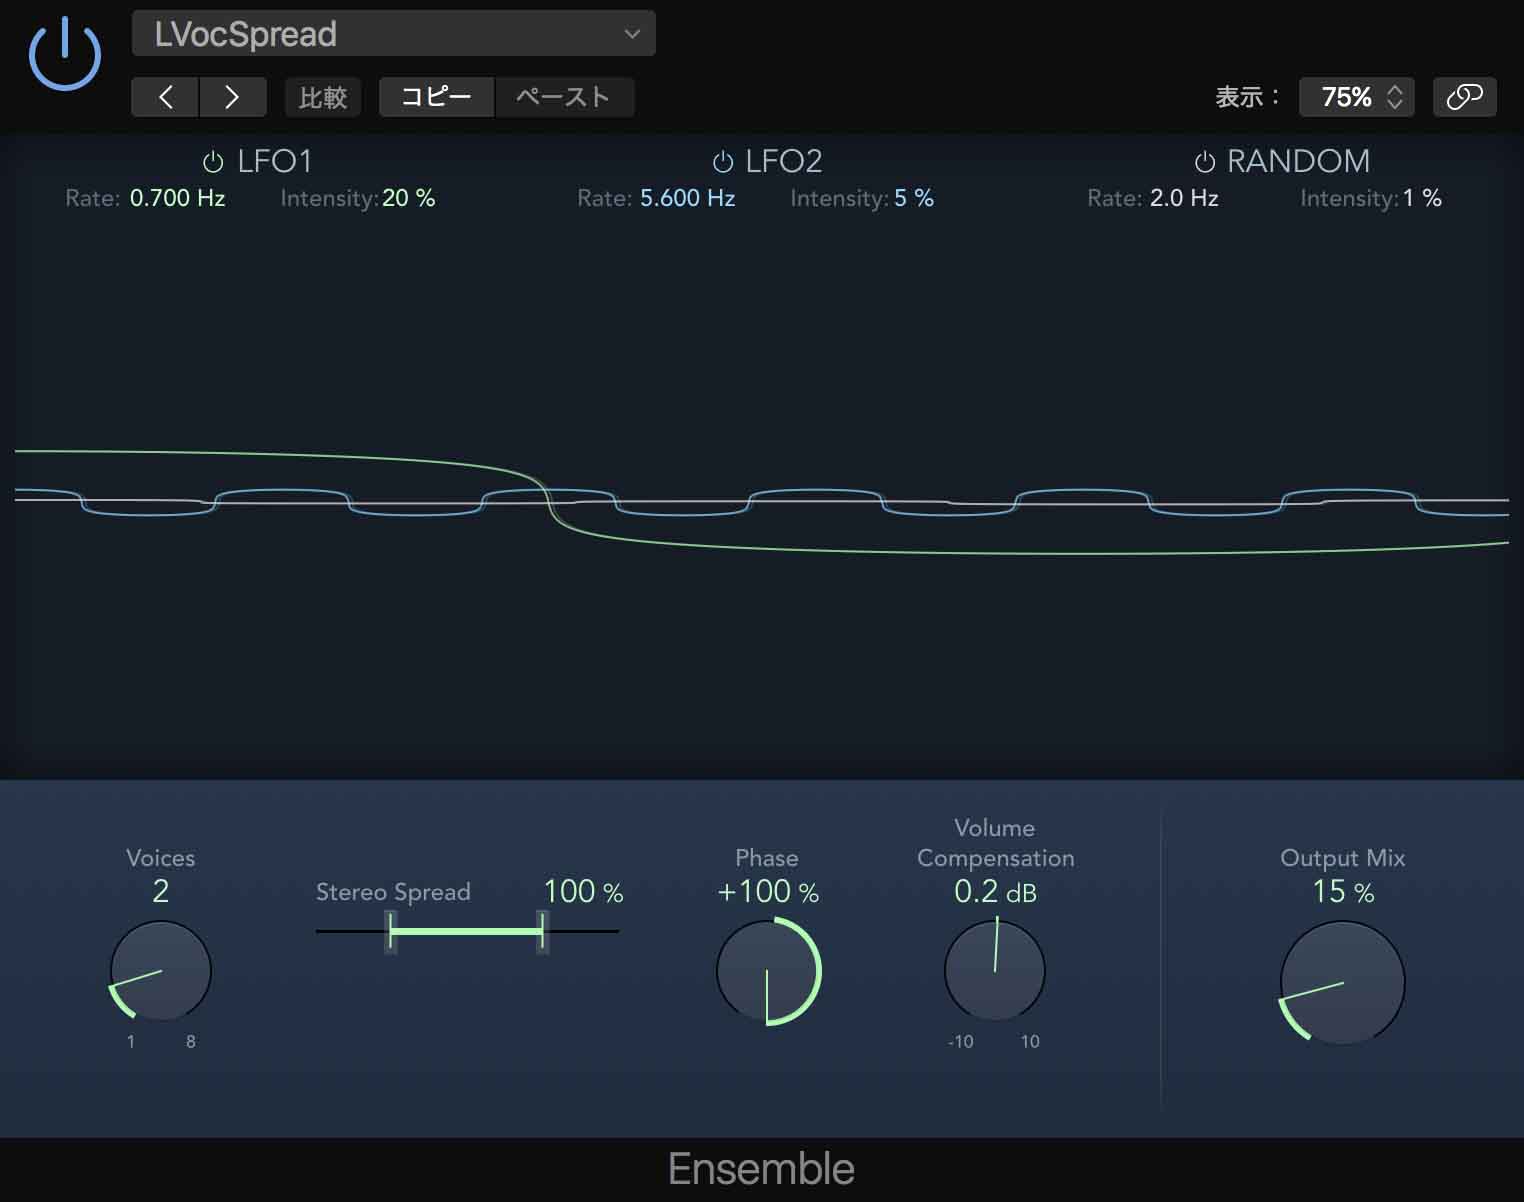Select the LFO1 rate value 0.700 Hz
The image size is (1524, 1202).
point(178,198)
